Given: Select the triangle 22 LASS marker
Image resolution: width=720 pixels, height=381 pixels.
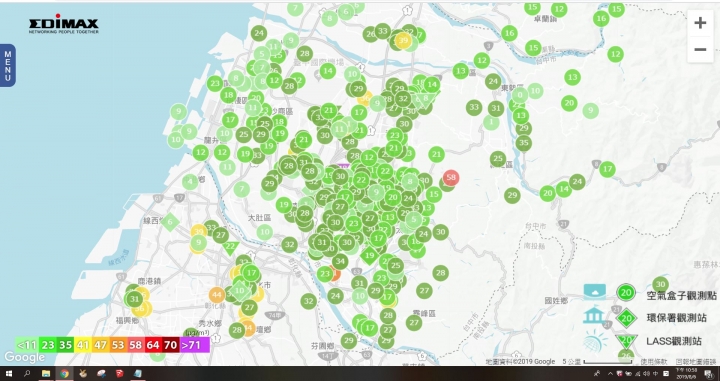Looking at the screenshot, I should [x=231, y=247].
